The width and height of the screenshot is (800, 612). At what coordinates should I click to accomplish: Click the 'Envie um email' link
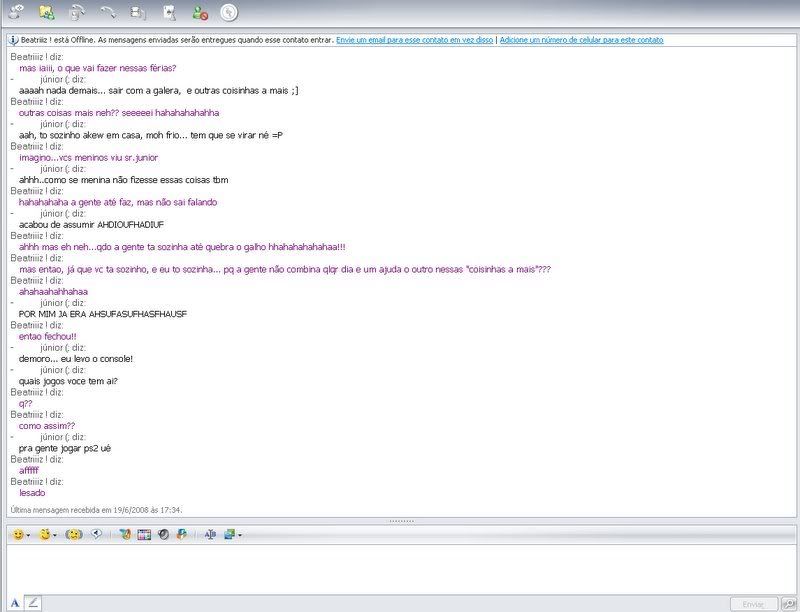point(414,40)
